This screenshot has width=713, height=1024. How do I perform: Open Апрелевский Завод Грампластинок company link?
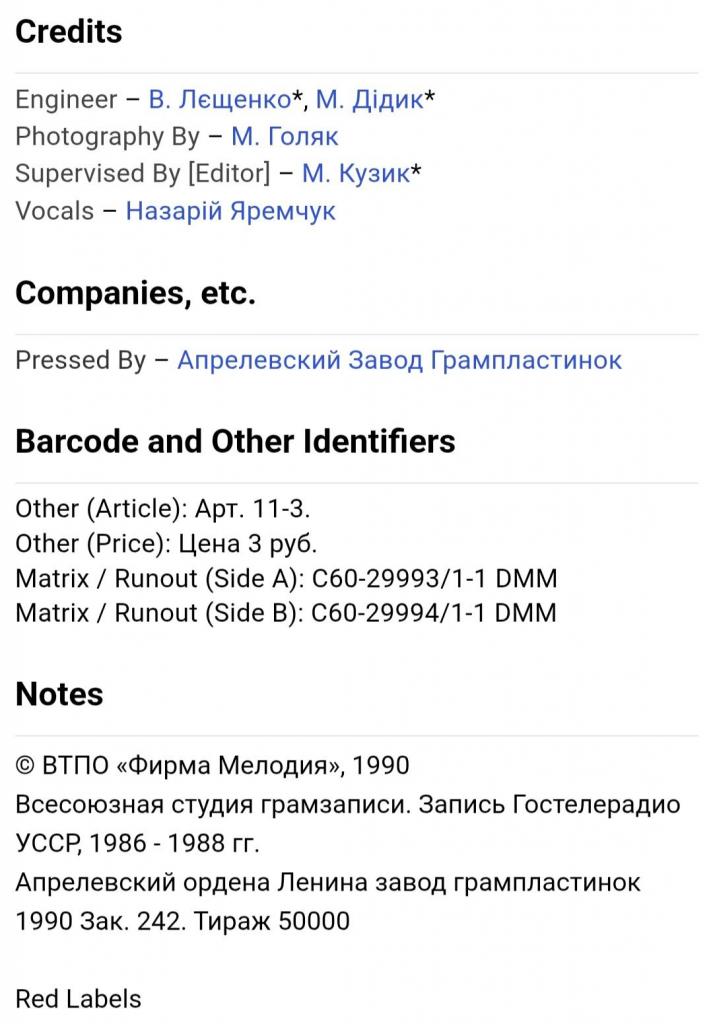[x=400, y=360]
